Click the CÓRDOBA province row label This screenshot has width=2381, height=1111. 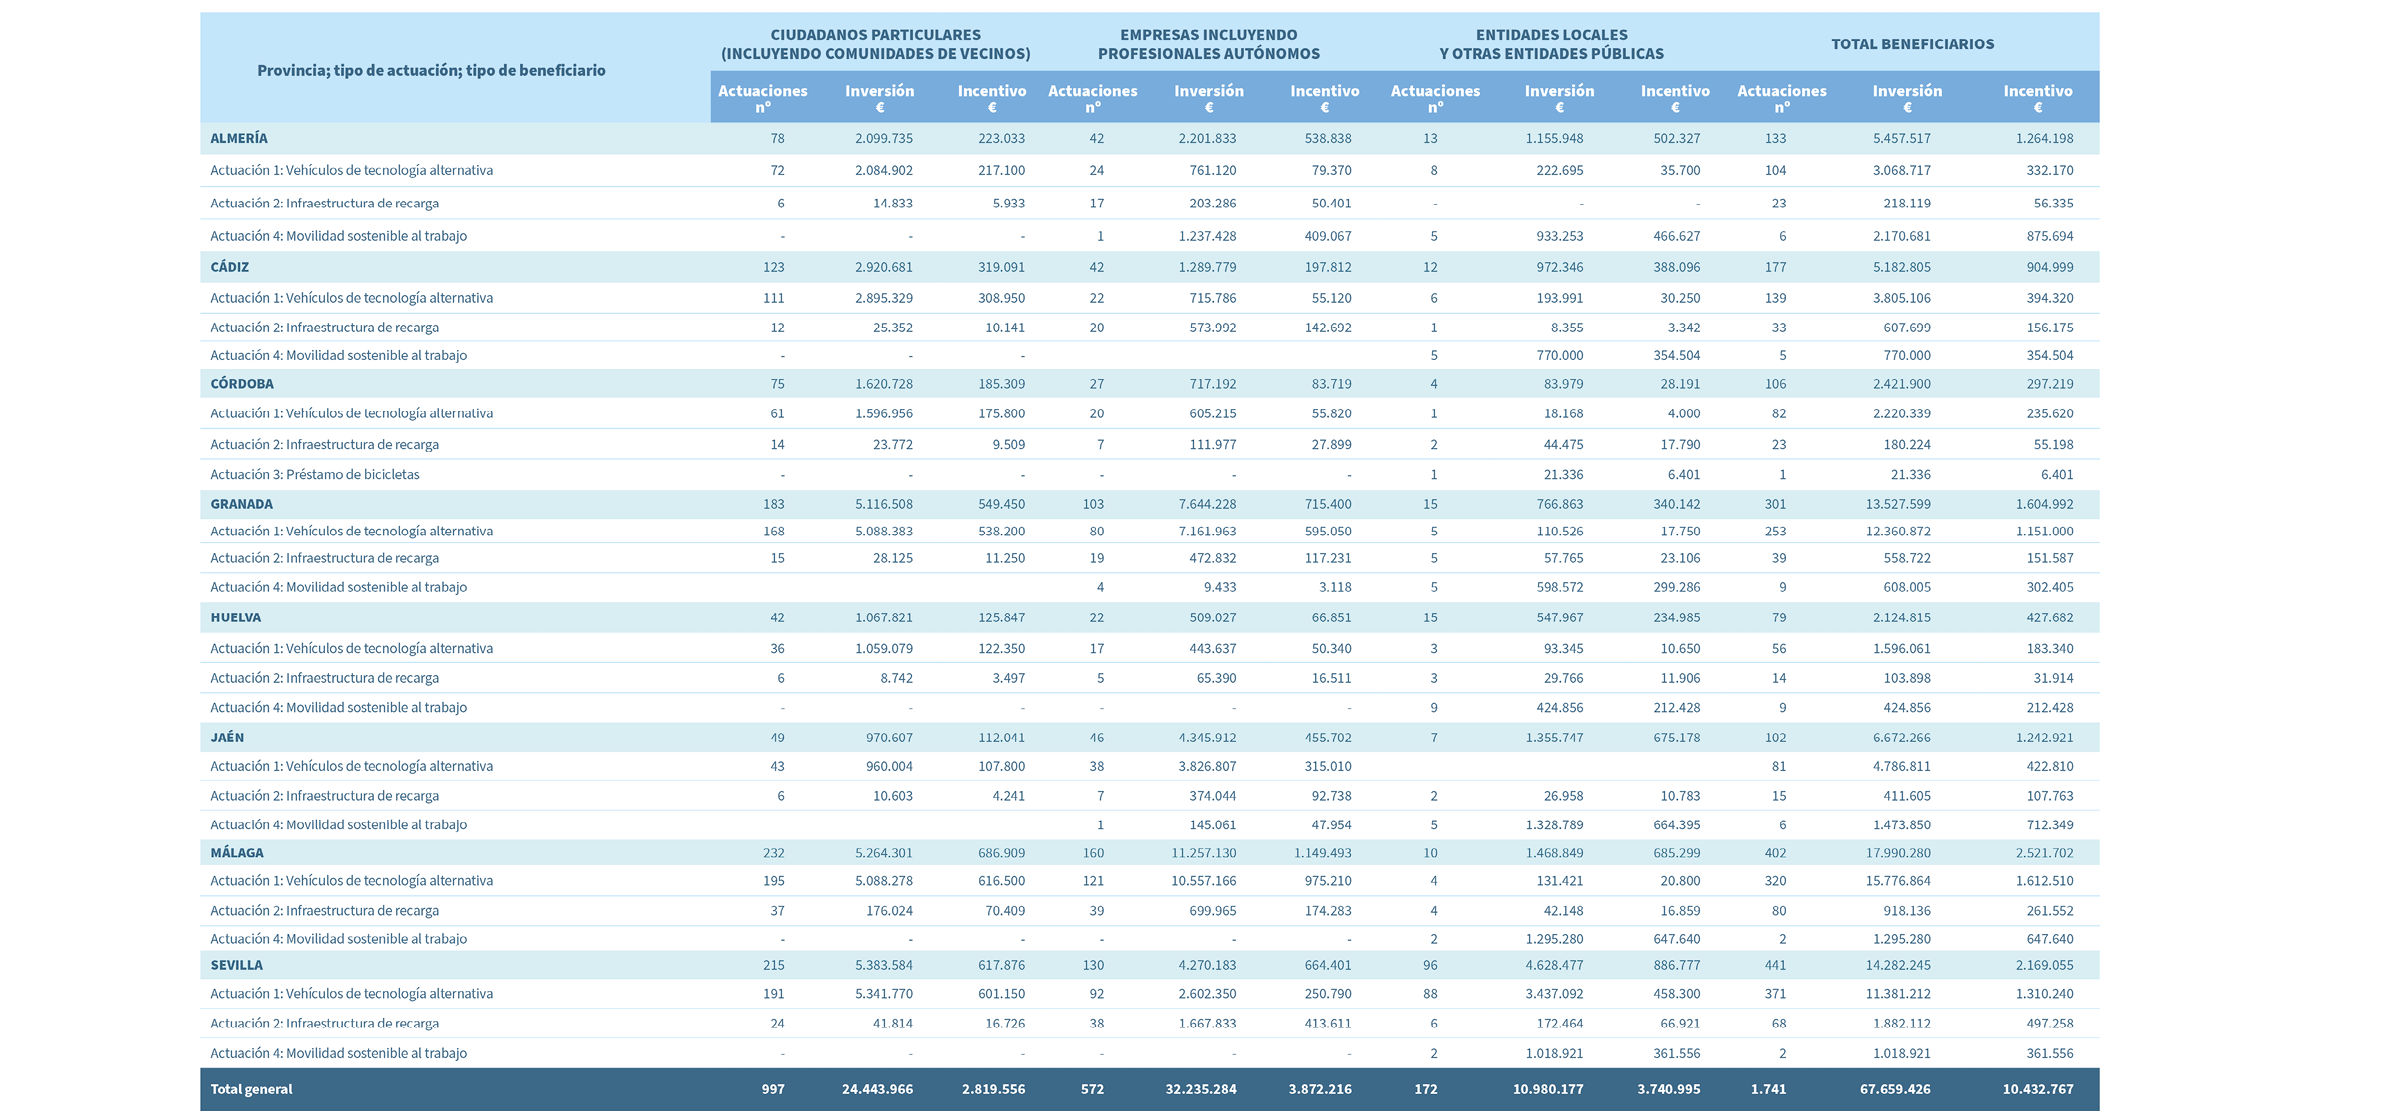[x=242, y=384]
